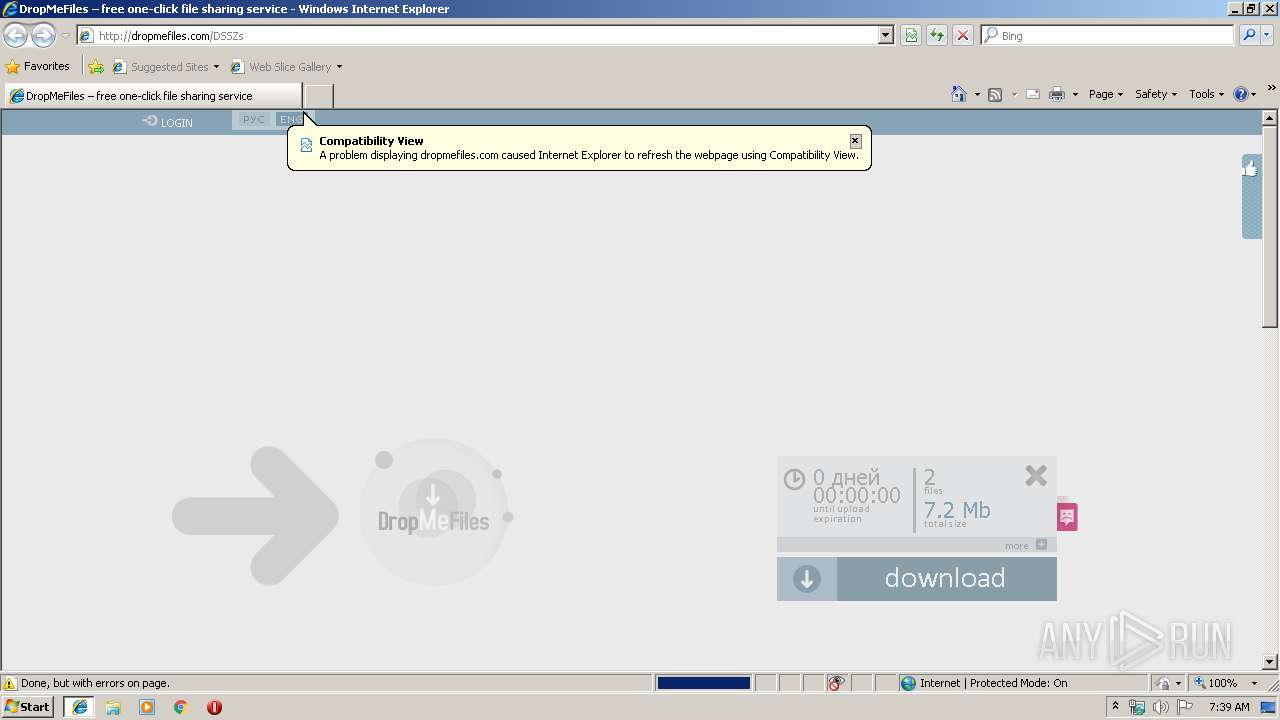The image size is (1280, 720).
Task: Expand the Print options dropdown arrow
Action: [1075, 94]
